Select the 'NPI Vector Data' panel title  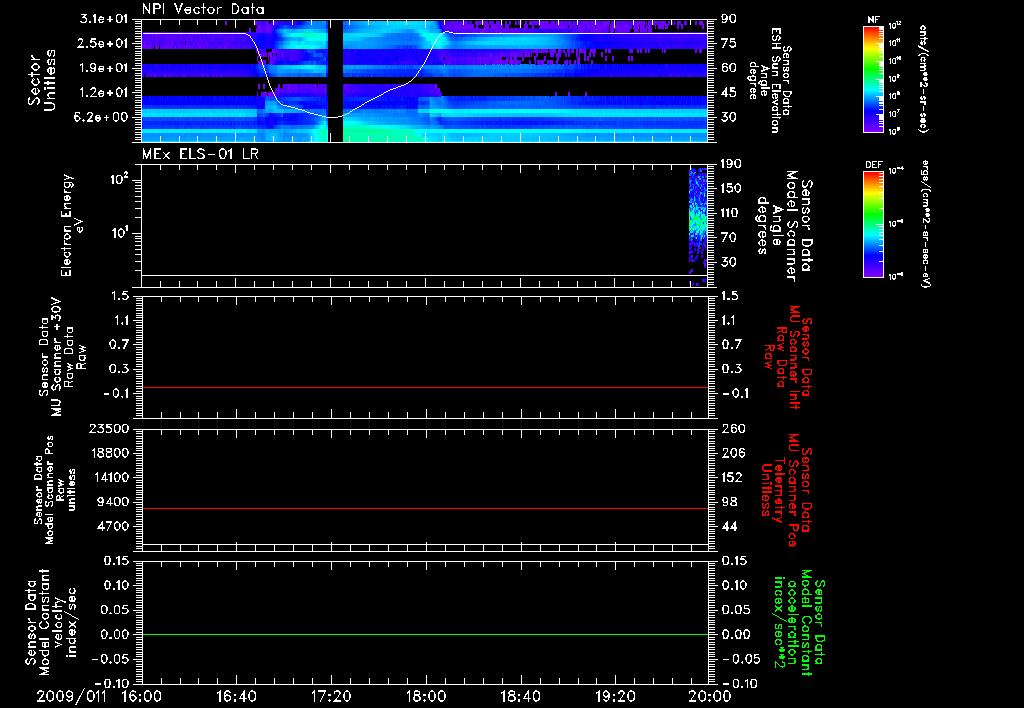[x=203, y=9]
